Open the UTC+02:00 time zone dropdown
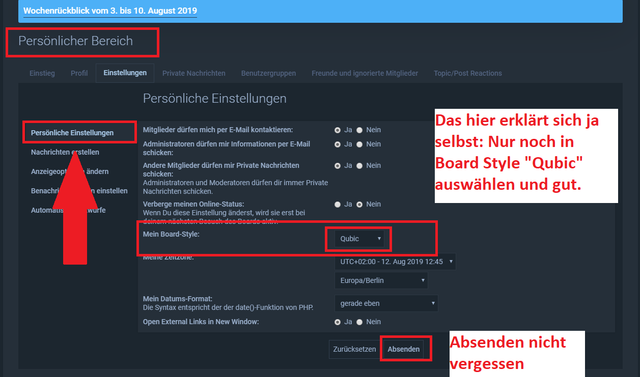This screenshot has height=377, width=640. [x=395, y=262]
